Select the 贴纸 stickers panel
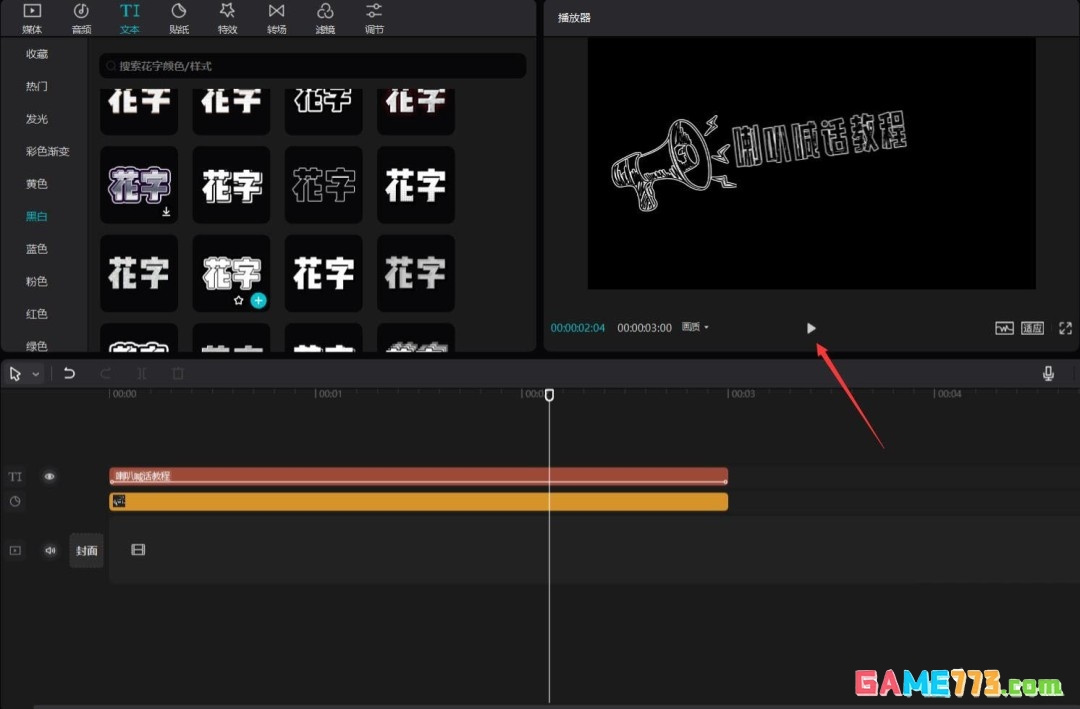Screen dimensions: 1080x709 click(178, 18)
